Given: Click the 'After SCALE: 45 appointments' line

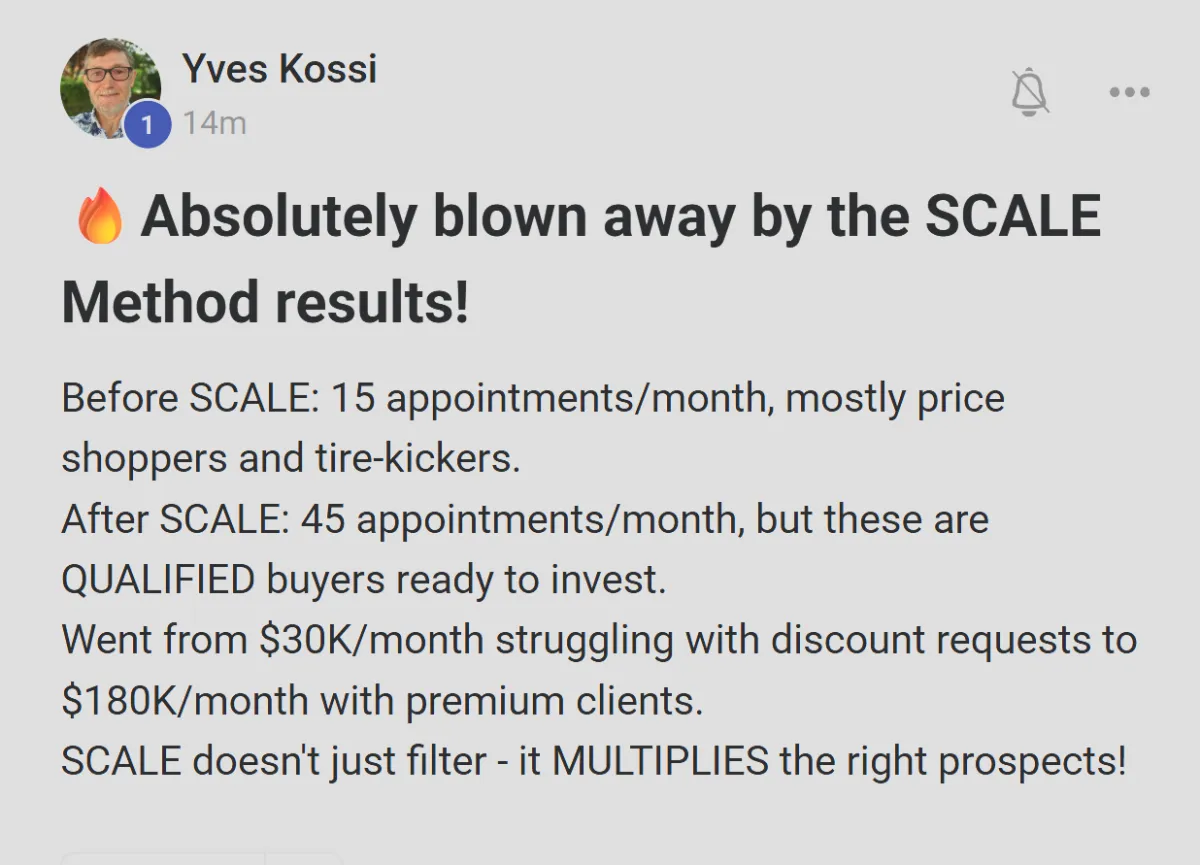Looking at the screenshot, I should (524, 520).
